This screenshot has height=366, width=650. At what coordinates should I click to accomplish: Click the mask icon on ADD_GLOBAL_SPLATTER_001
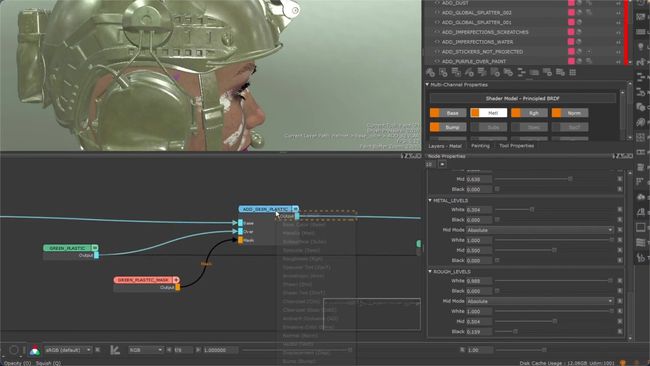coord(580,22)
